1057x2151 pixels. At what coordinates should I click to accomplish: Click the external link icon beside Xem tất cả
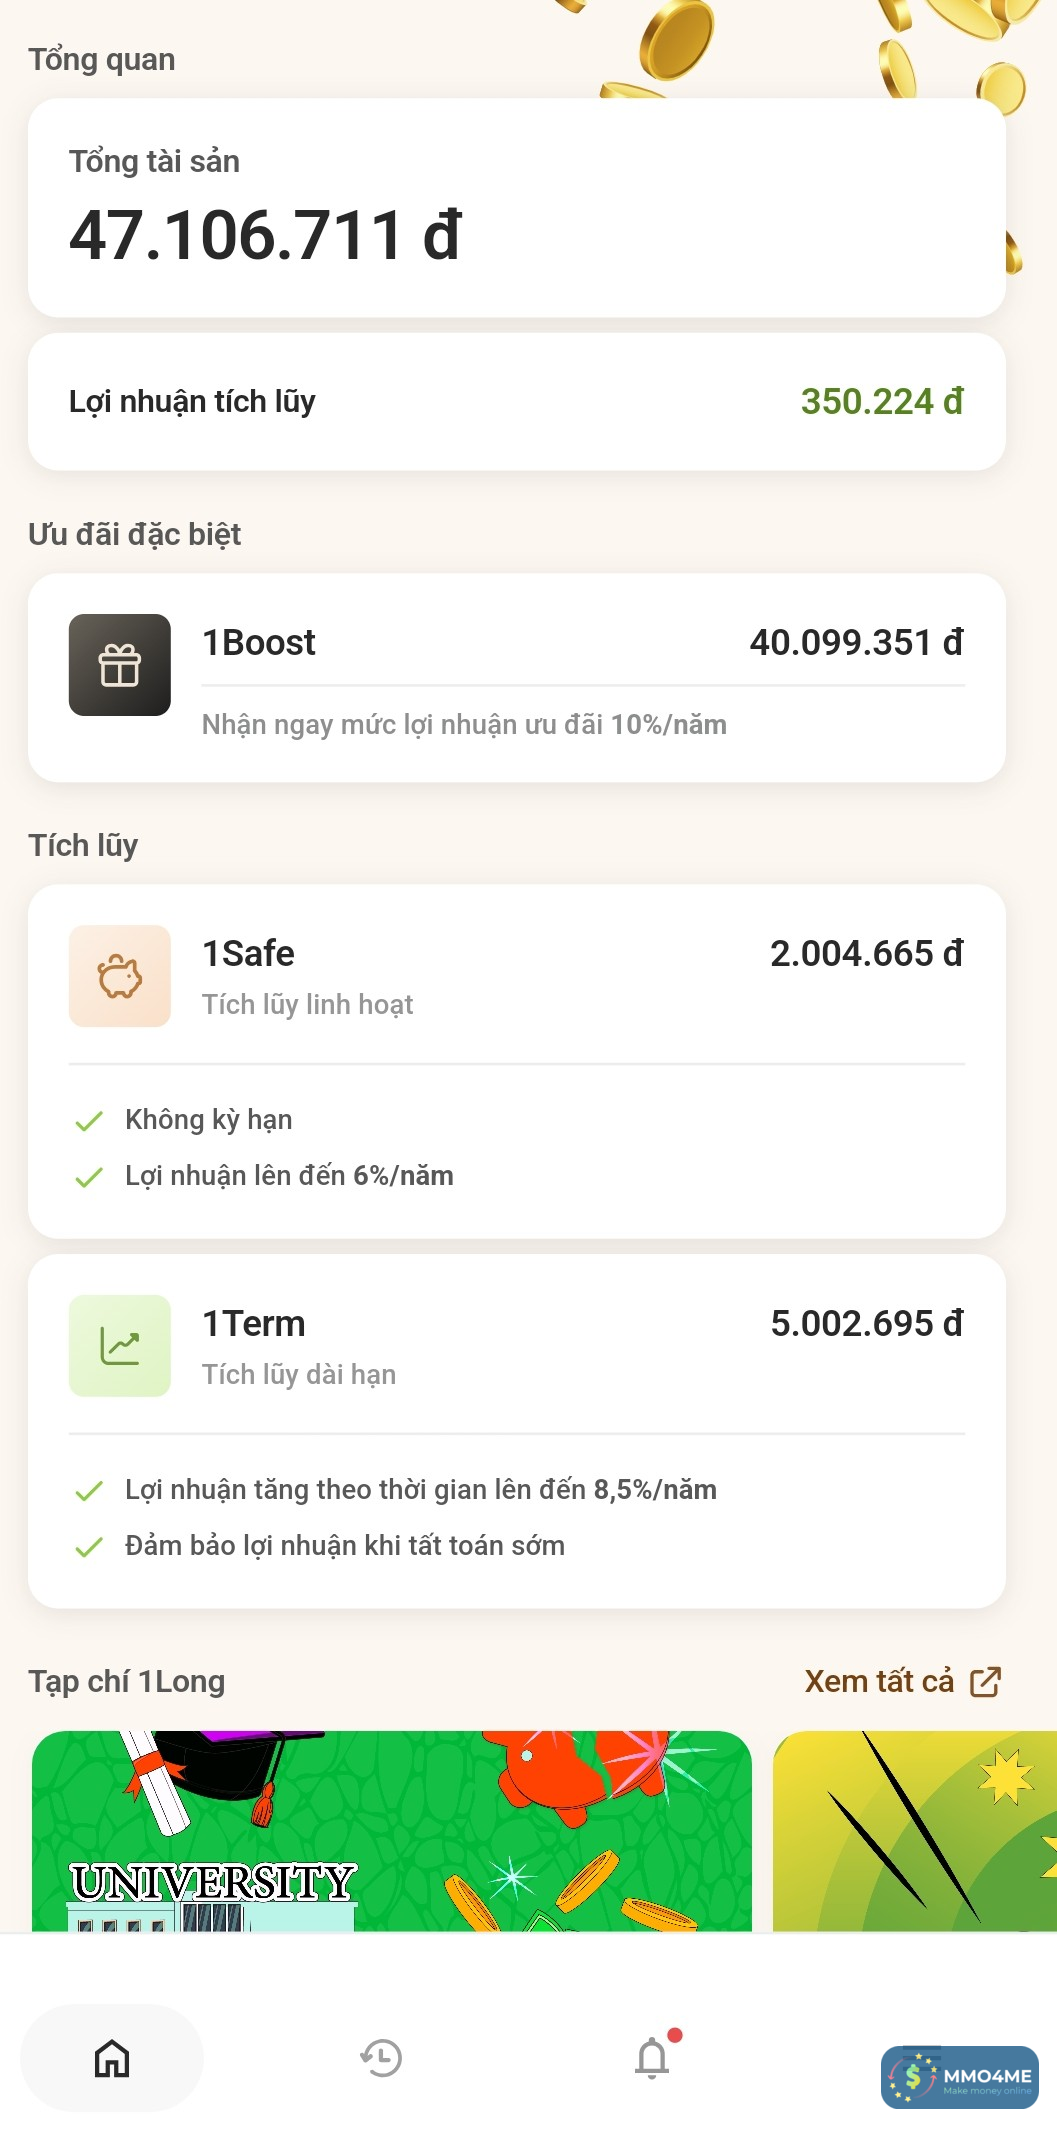click(985, 1682)
